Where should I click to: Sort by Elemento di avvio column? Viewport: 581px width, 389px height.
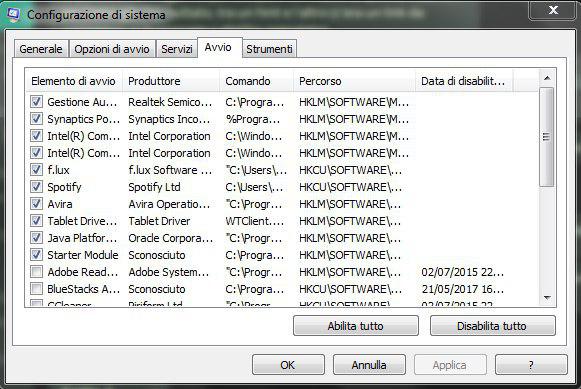74,81
